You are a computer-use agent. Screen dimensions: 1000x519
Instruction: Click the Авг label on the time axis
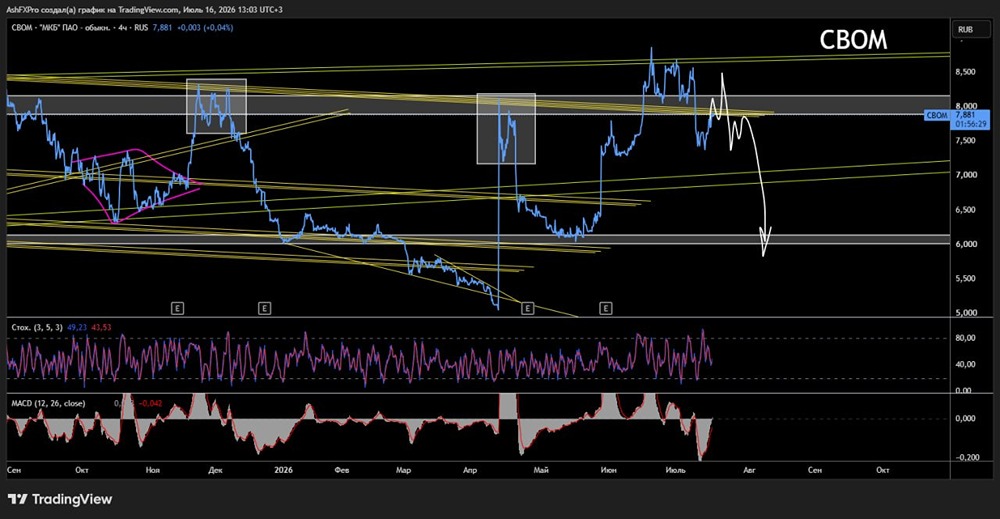point(749,471)
